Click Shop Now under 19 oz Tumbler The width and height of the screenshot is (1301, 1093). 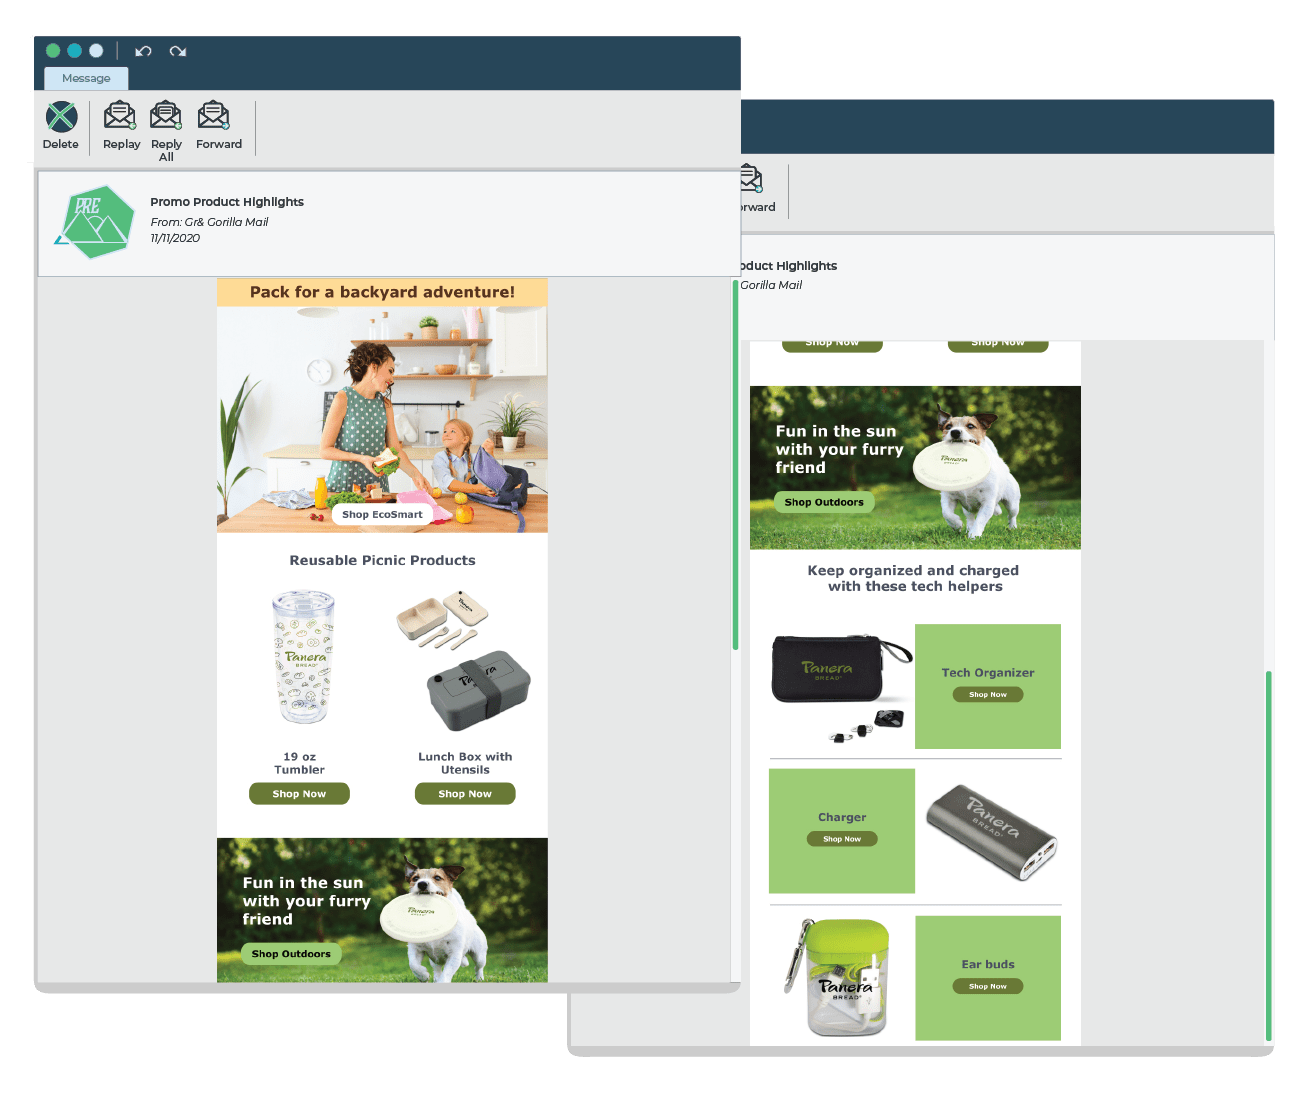pos(299,794)
